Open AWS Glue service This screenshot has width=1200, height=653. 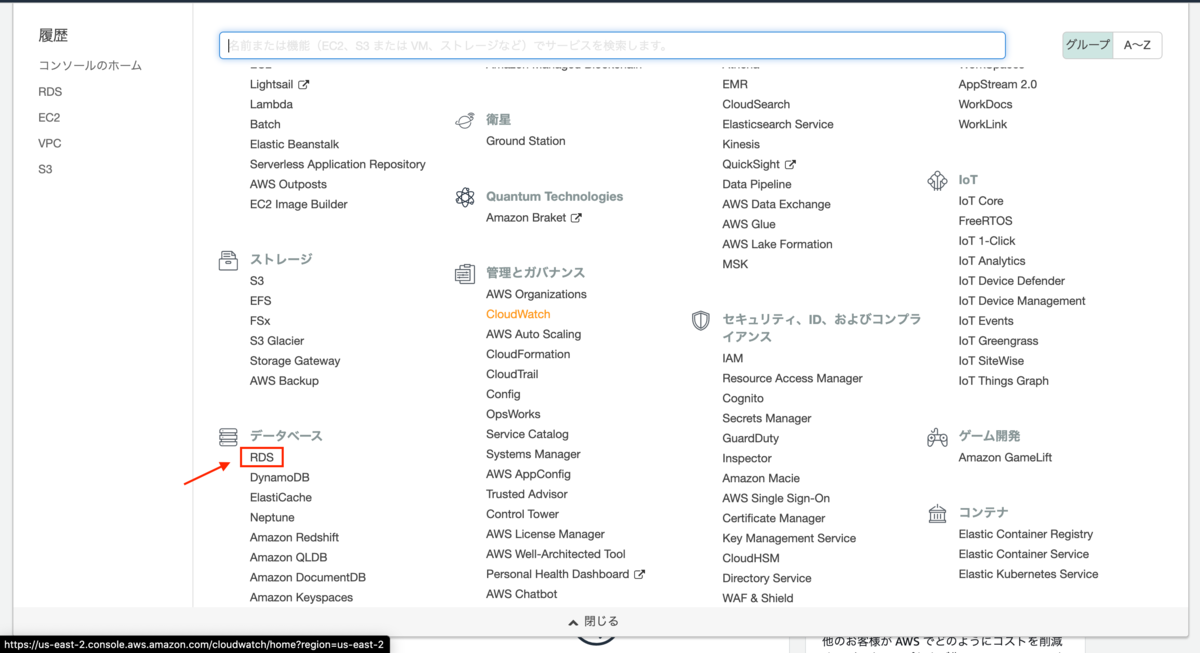point(749,224)
